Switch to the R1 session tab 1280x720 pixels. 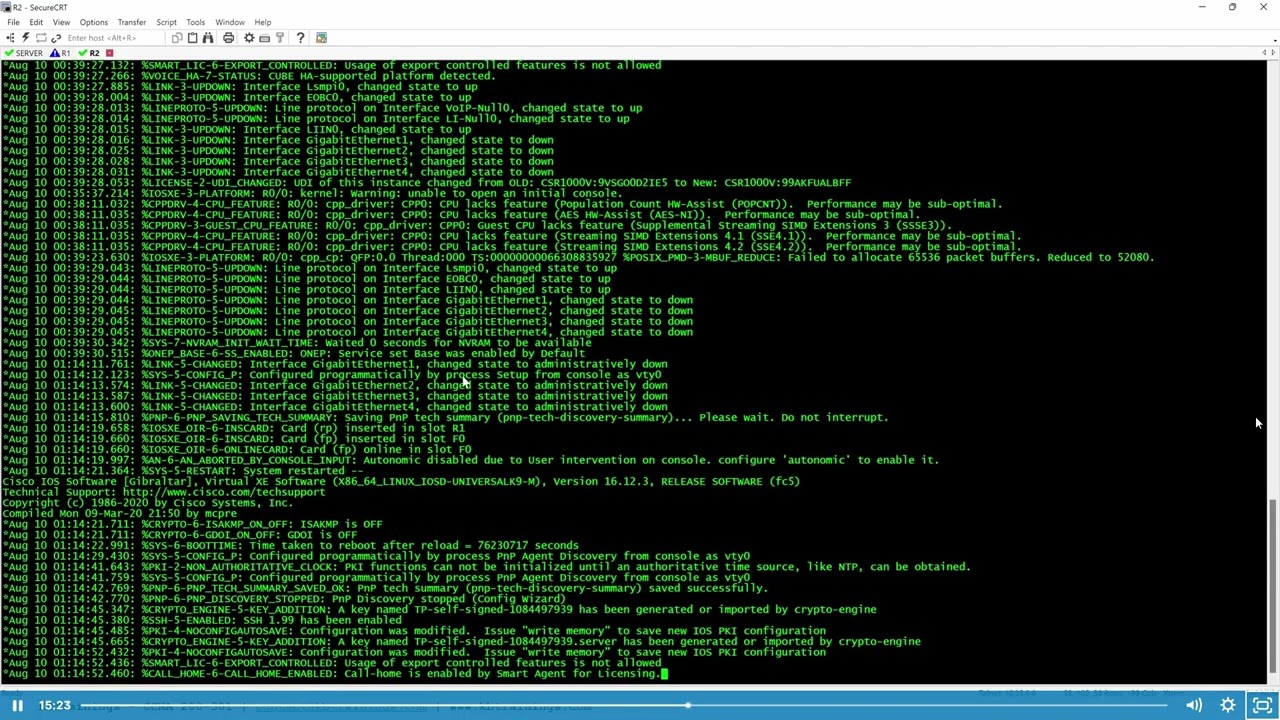[60, 53]
